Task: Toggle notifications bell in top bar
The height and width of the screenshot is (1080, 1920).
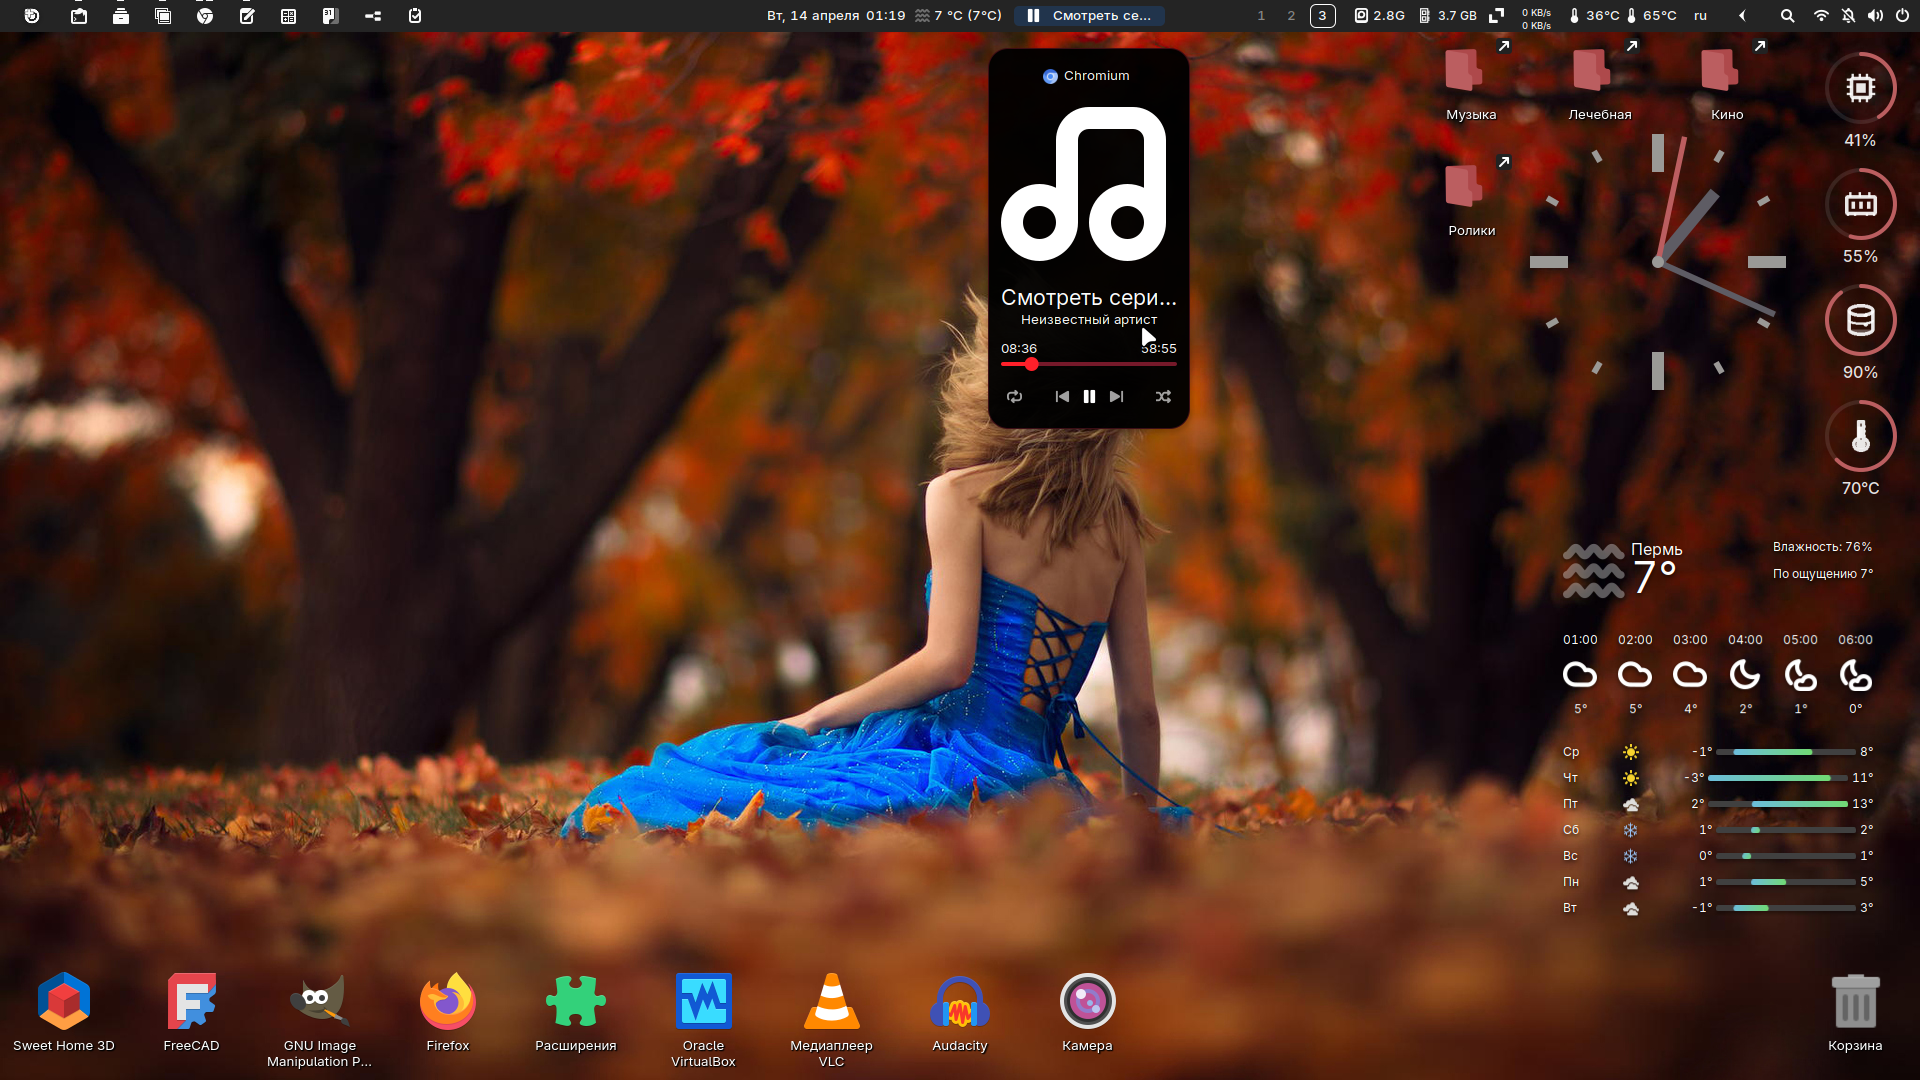Action: click(1848, 15)
